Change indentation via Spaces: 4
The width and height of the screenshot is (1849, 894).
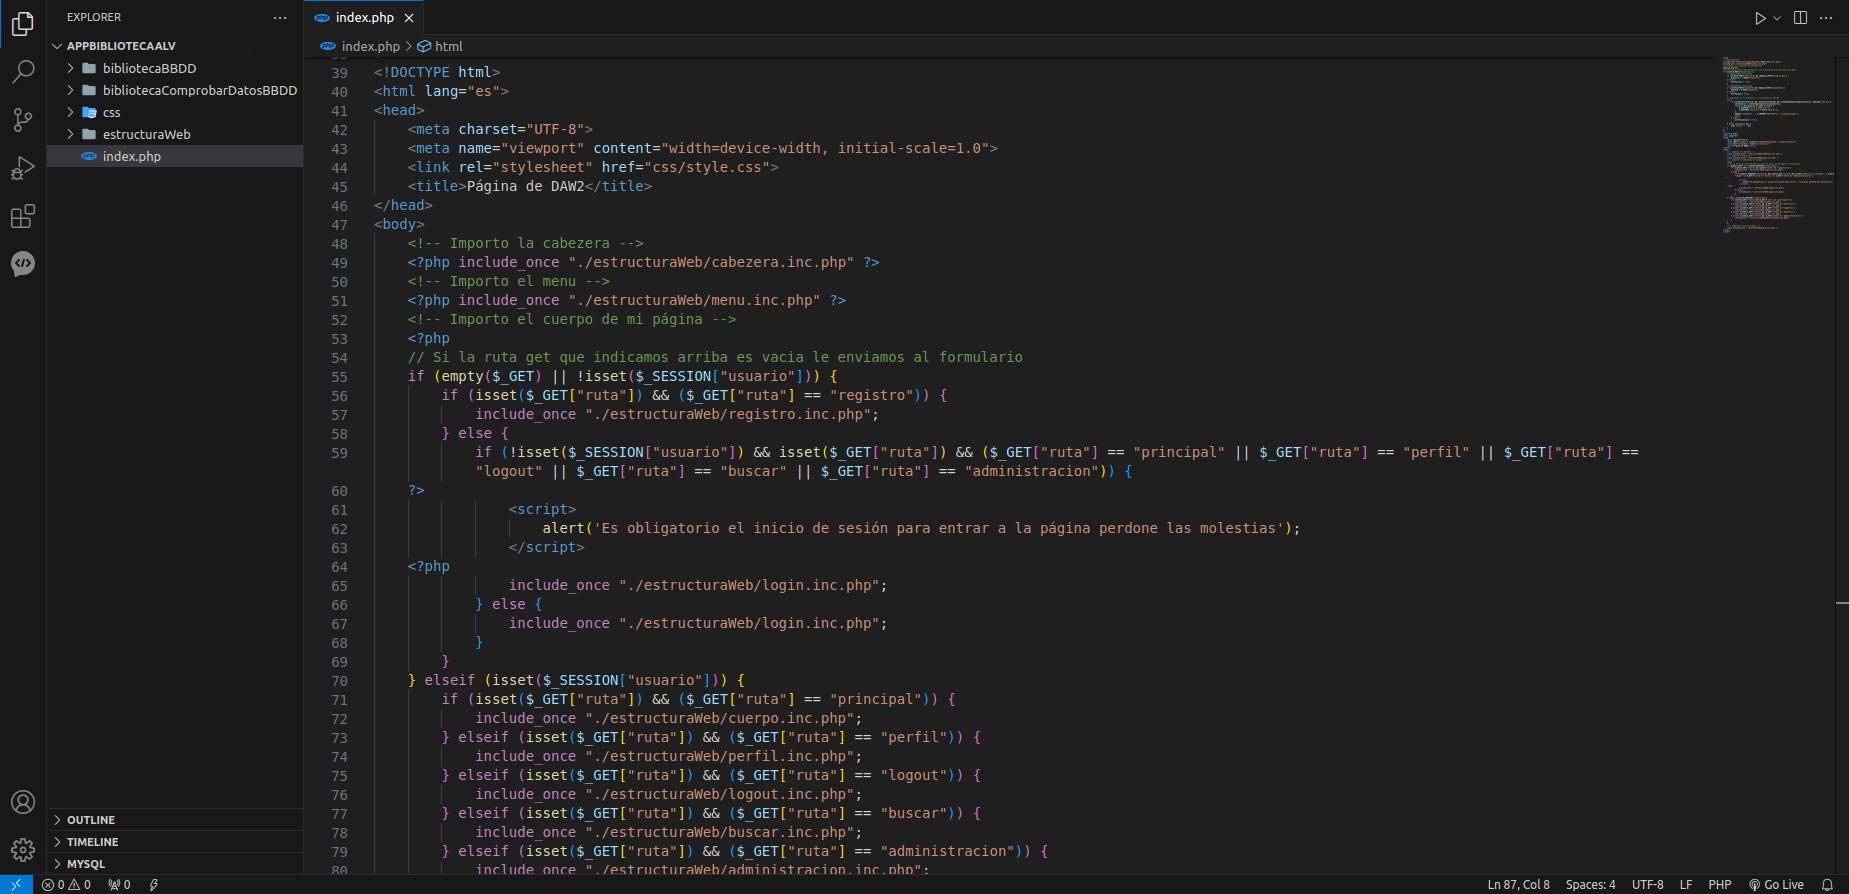[x=1590, y=885]
